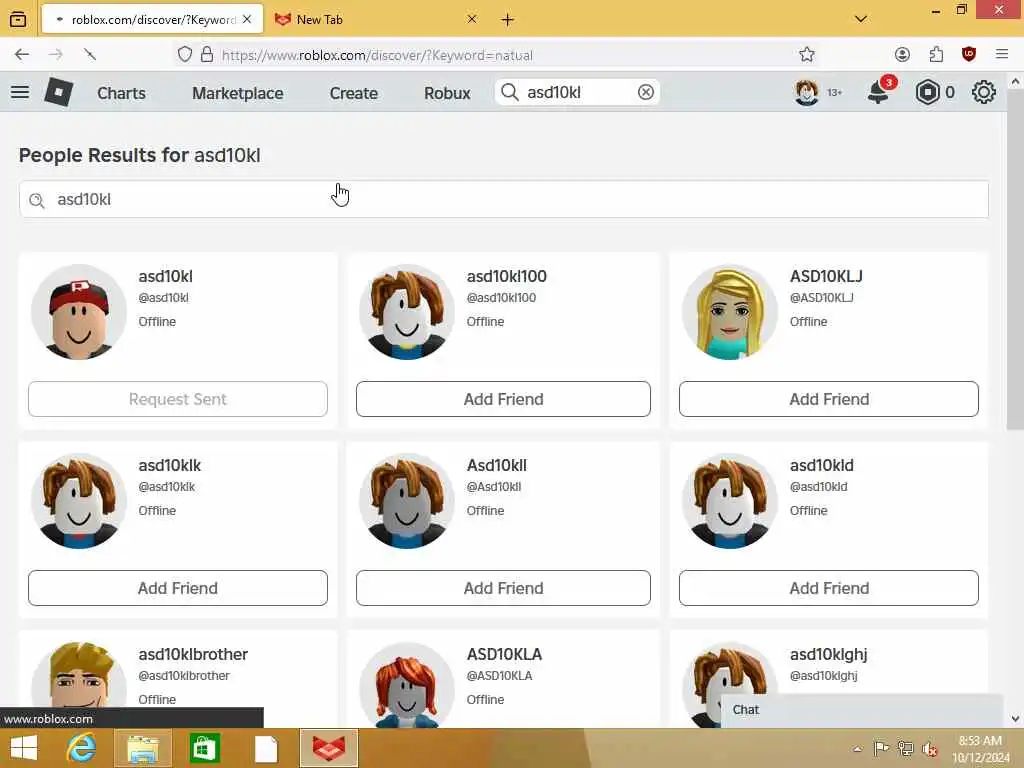Close the New Tab tab
Screen dimensions: 1024x768
pyautogui.click(x=472, y=20)
